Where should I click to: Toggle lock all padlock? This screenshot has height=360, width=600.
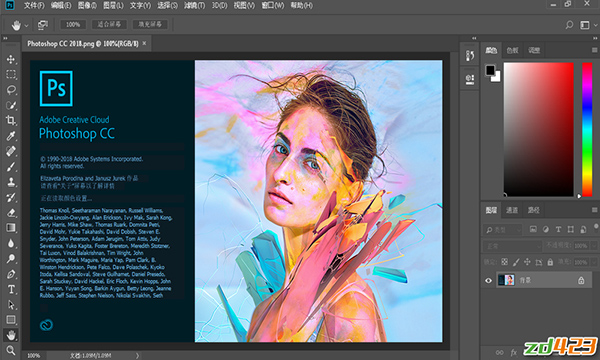click(550, 262)
